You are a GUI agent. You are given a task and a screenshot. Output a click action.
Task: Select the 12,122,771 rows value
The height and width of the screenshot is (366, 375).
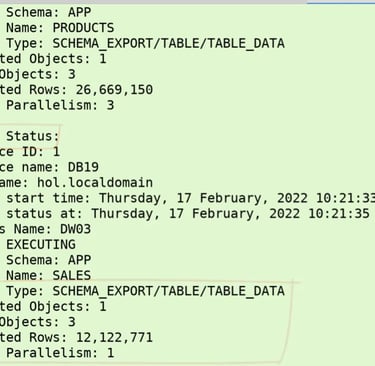[x=114, y=337]
